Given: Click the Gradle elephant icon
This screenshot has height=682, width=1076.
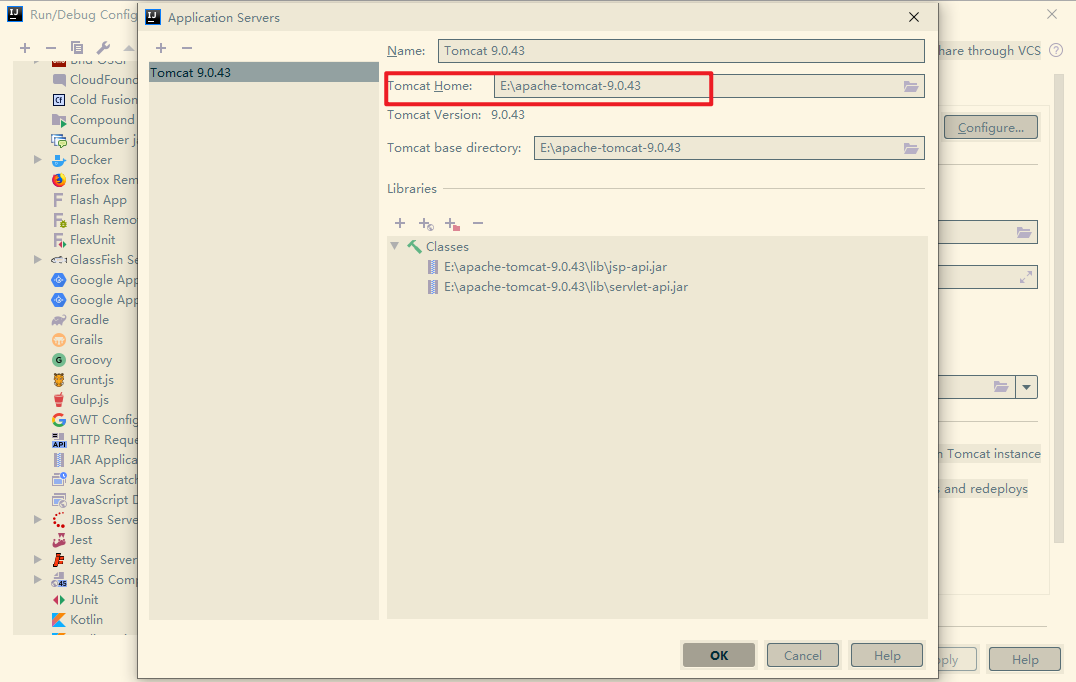Looking at the screenshot, I should pyautogui.click(x=59, y=320).
